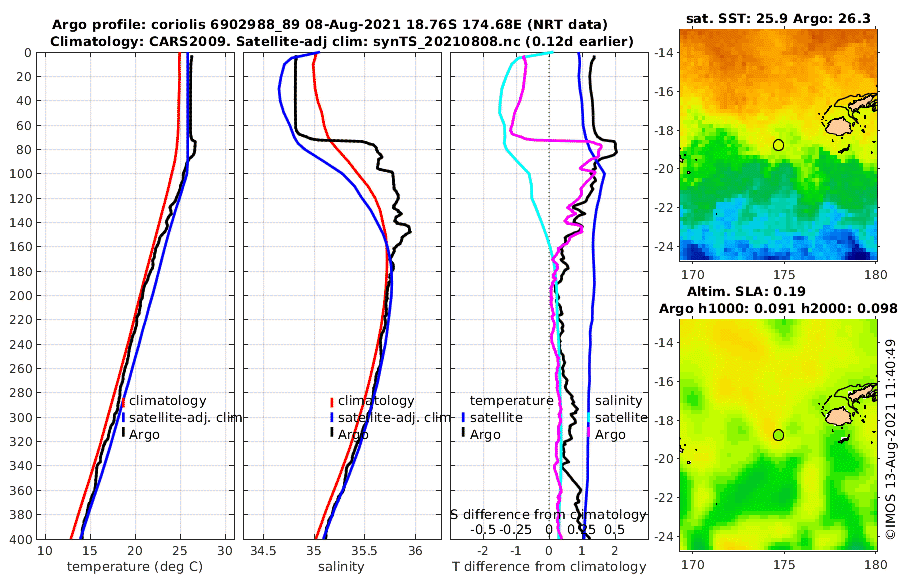Click blue satellite-adj. clim marker in salinity legend
This screenshot has height=580, width=900.
point(332,418)
